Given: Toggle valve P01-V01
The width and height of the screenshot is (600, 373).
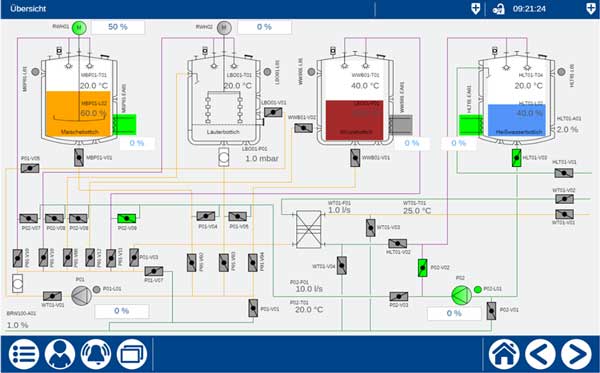Looking at the screenshot, I should [253, 308].
